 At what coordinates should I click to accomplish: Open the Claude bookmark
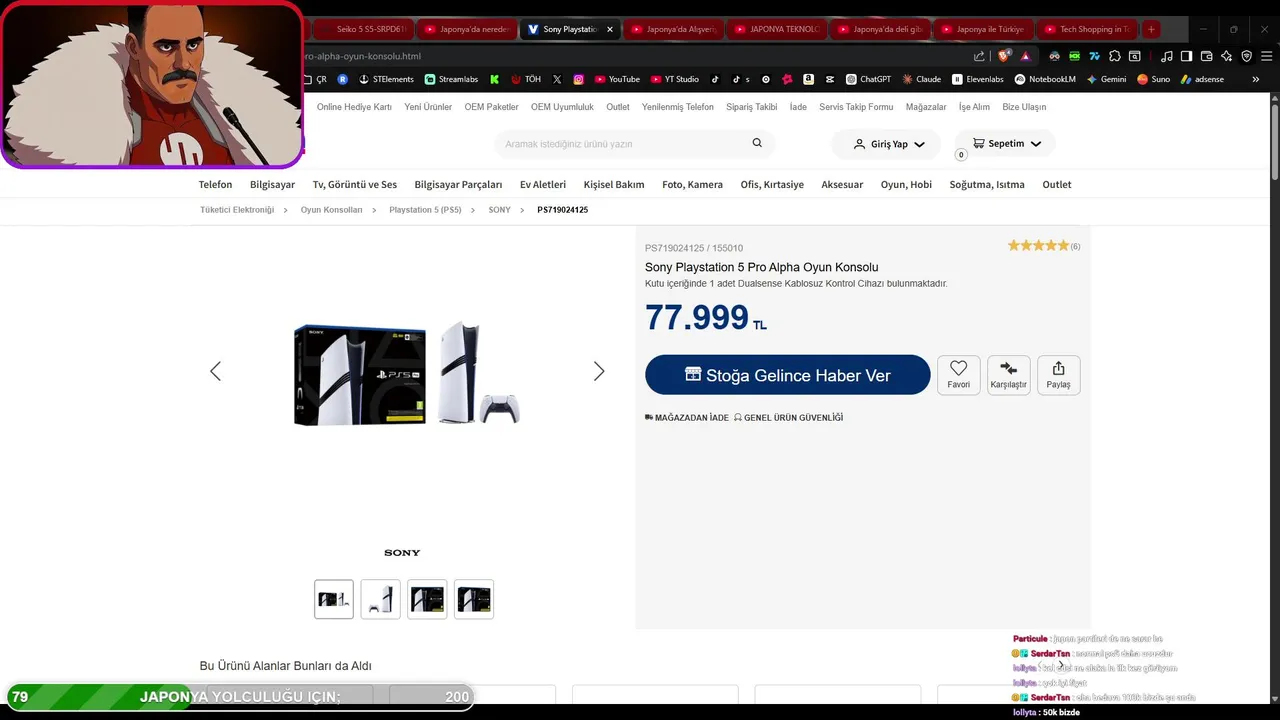point(921,79)
